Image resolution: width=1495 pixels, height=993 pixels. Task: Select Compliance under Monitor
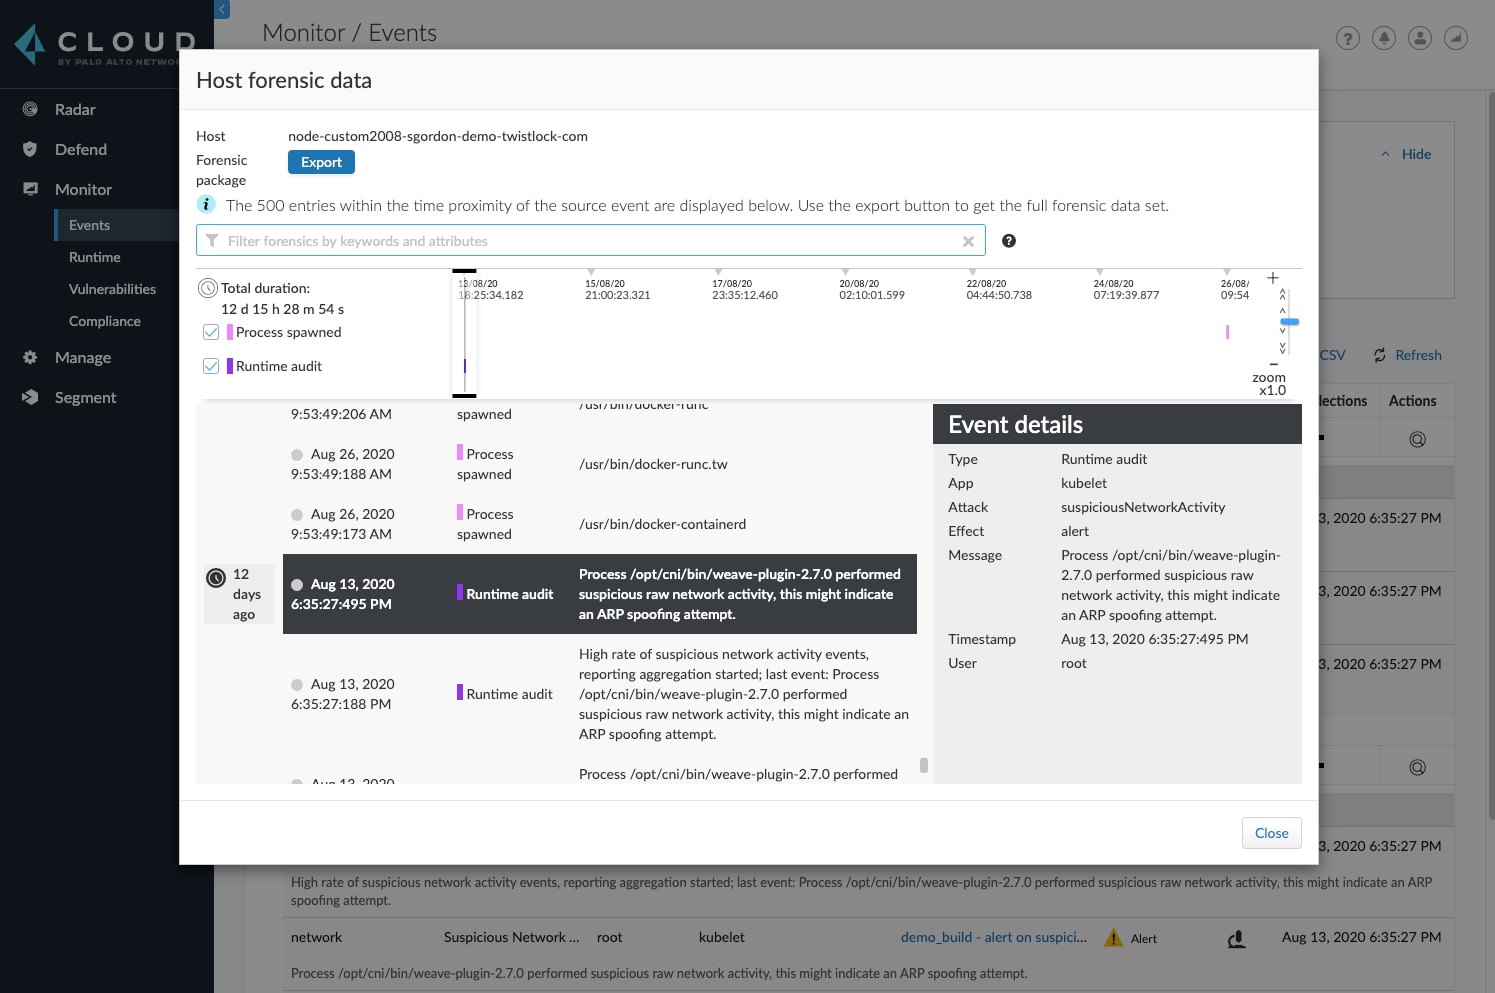coord(105,321)
